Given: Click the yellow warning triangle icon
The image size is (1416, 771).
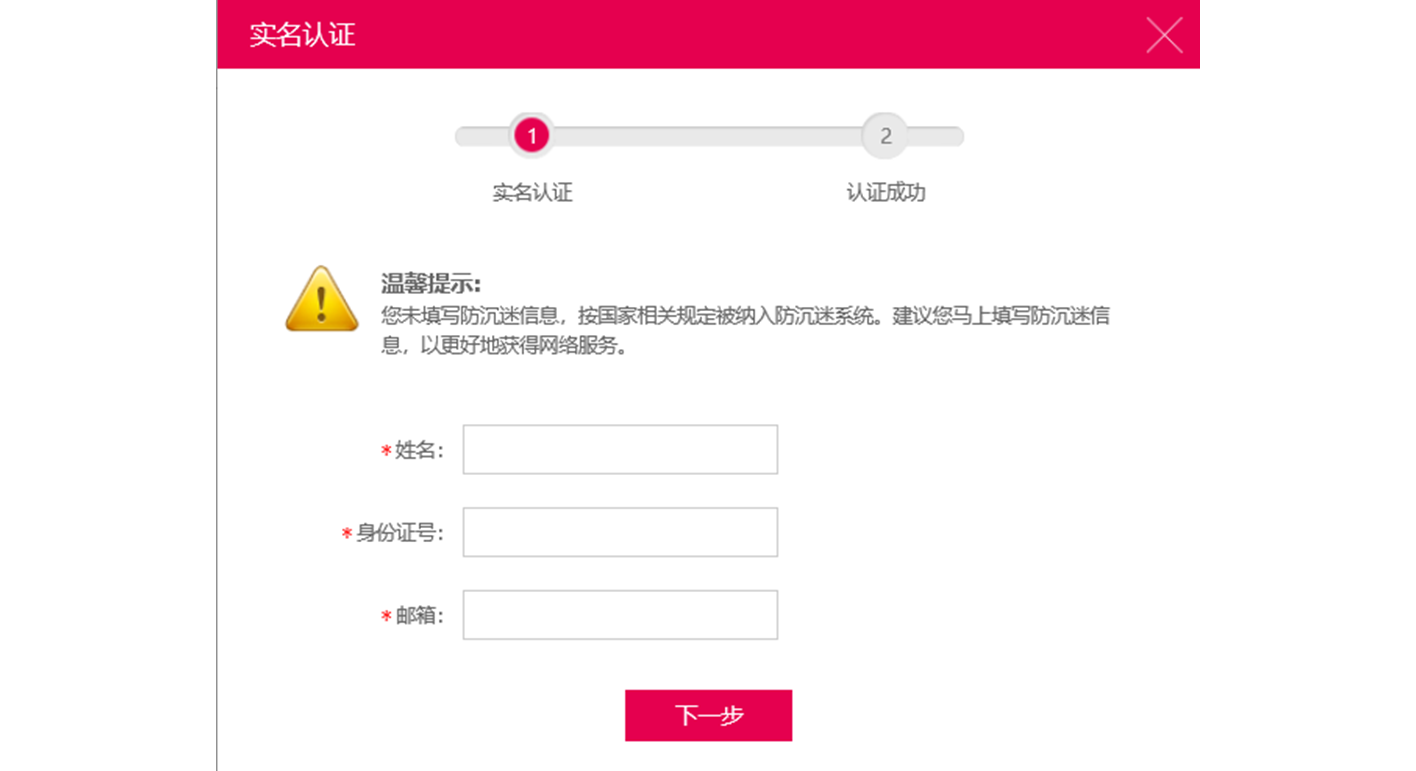Looking at the screenshot, I should point(321,300).
